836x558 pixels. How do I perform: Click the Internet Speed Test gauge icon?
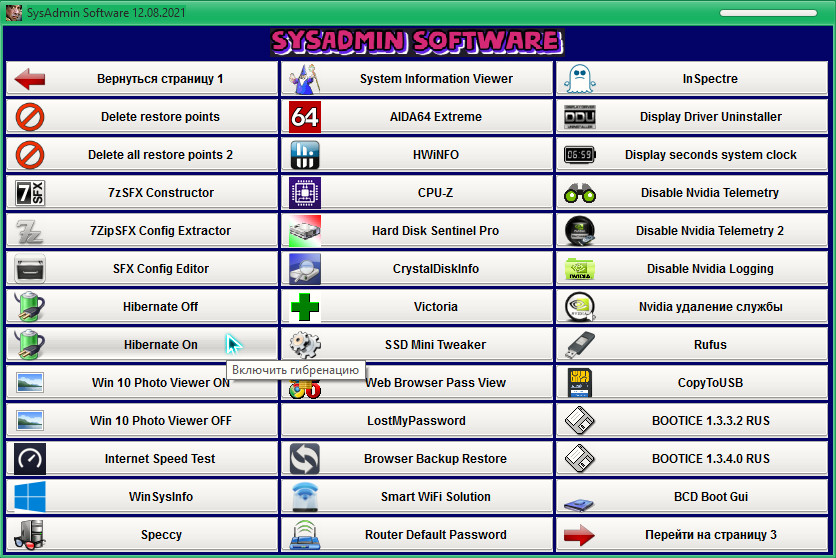[30, 459]
